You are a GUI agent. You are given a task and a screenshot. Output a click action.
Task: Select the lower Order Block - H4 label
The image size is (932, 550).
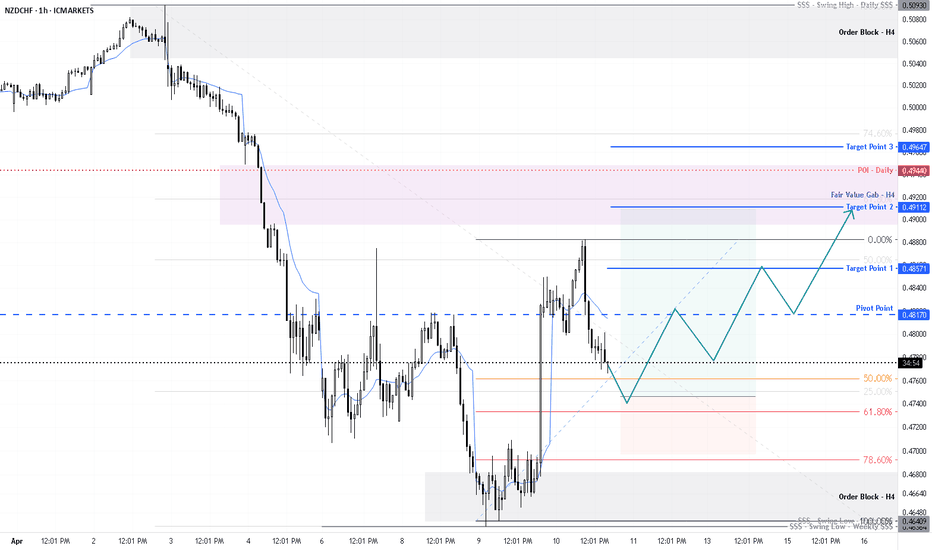click(x=866, y=496)
